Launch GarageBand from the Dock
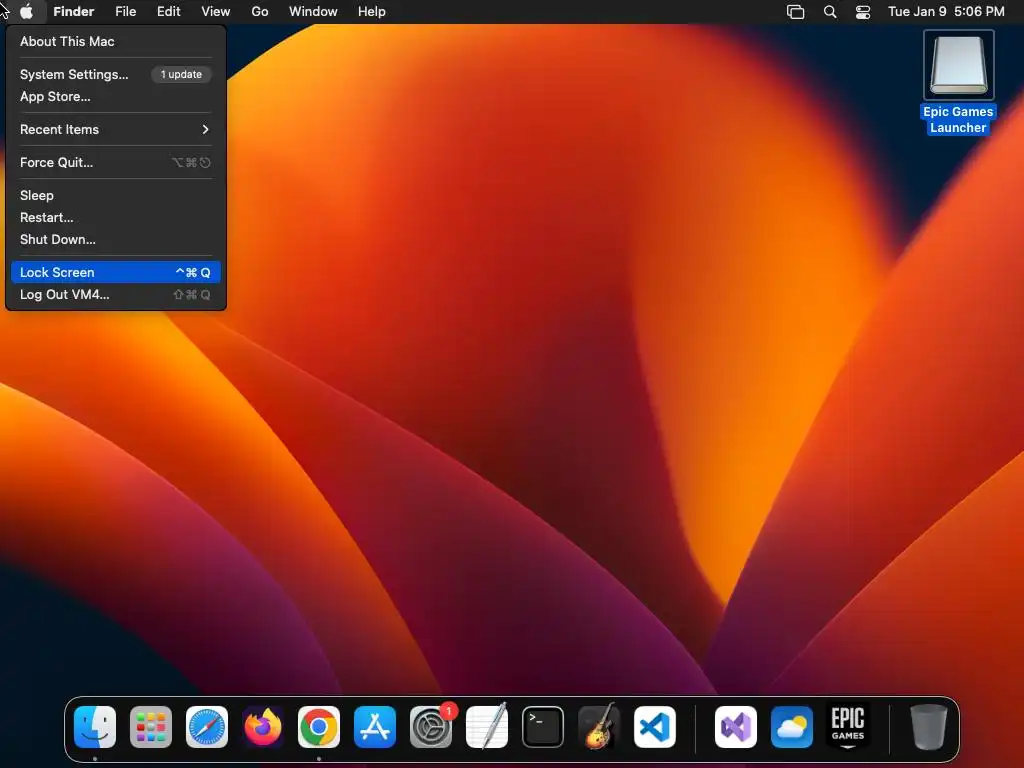Screen dimensions: 1024x768 pos(599,727)
